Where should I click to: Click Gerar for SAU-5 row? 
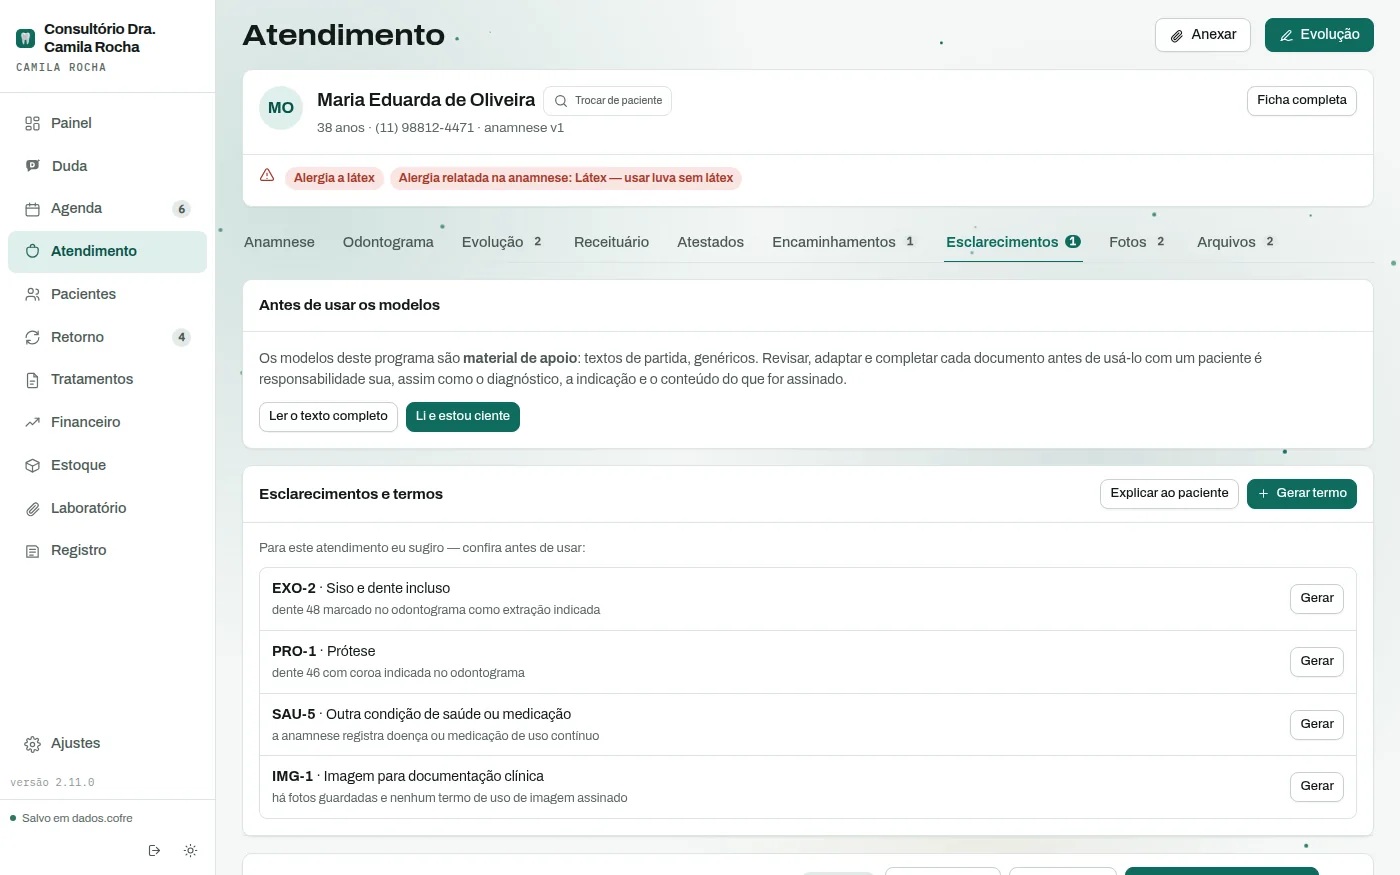[x=1317, y=725]
